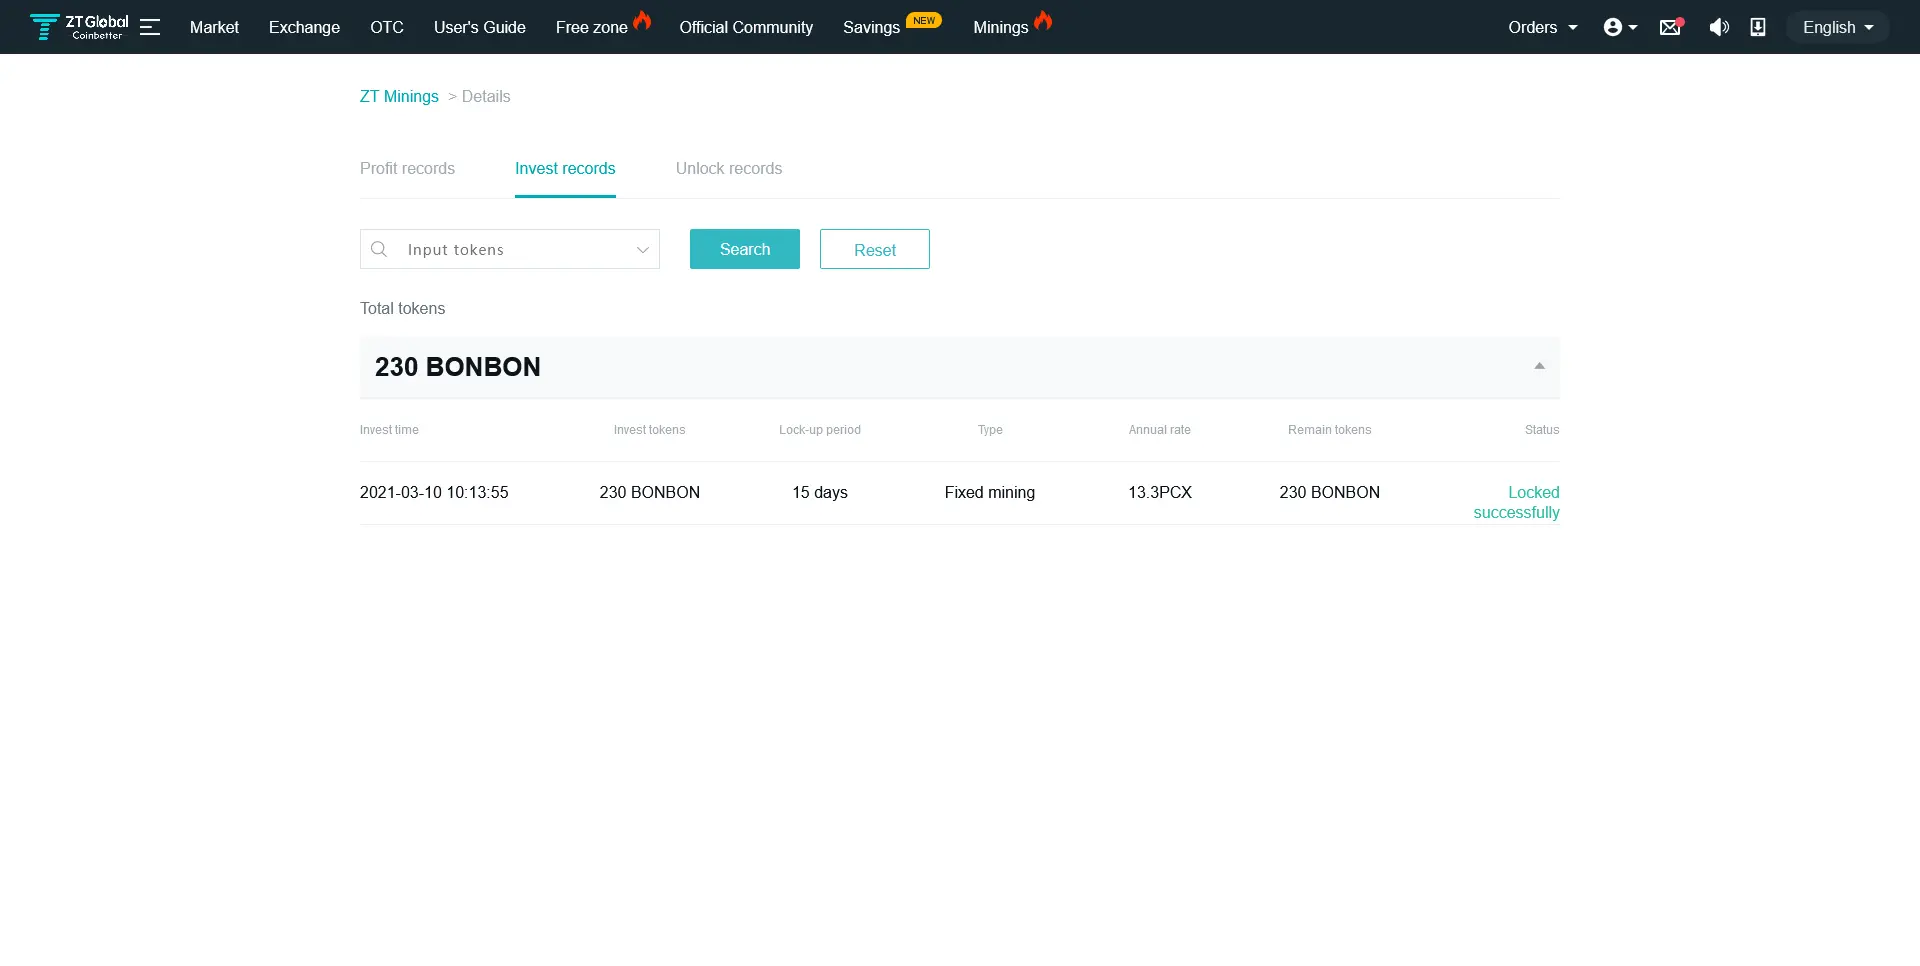This screenshot has height=966, width=1920.
Task: Click the search magnifier icon
Action: point(379,249)
